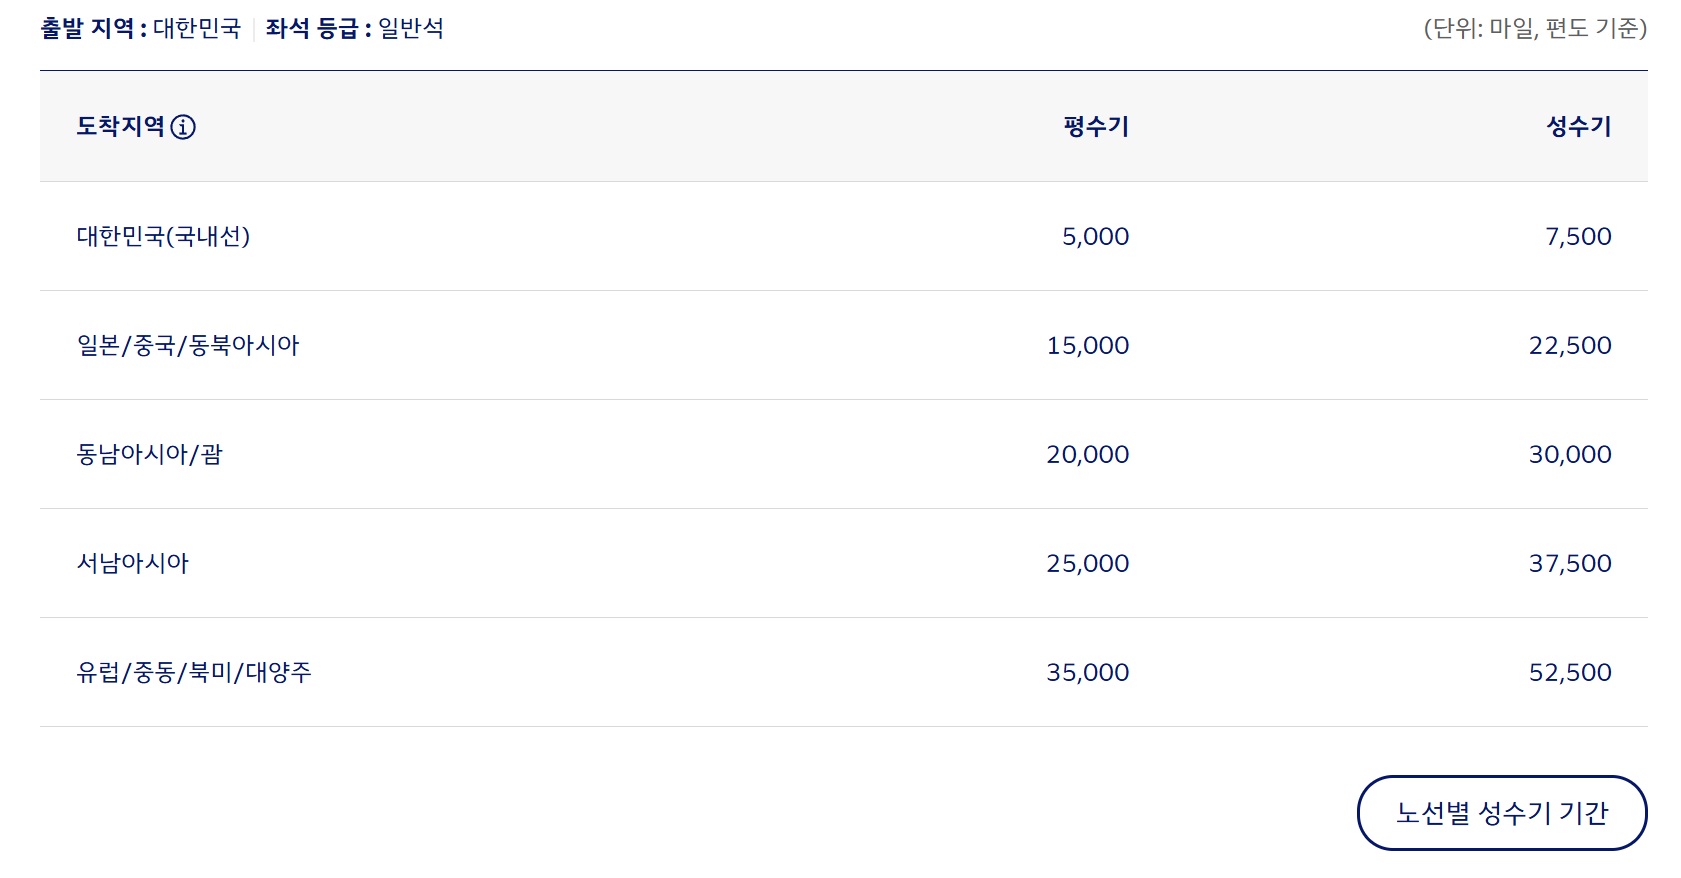Select the 동남아시아/괌 destination row
The image size is (1681, 878).
pos(844,454)
